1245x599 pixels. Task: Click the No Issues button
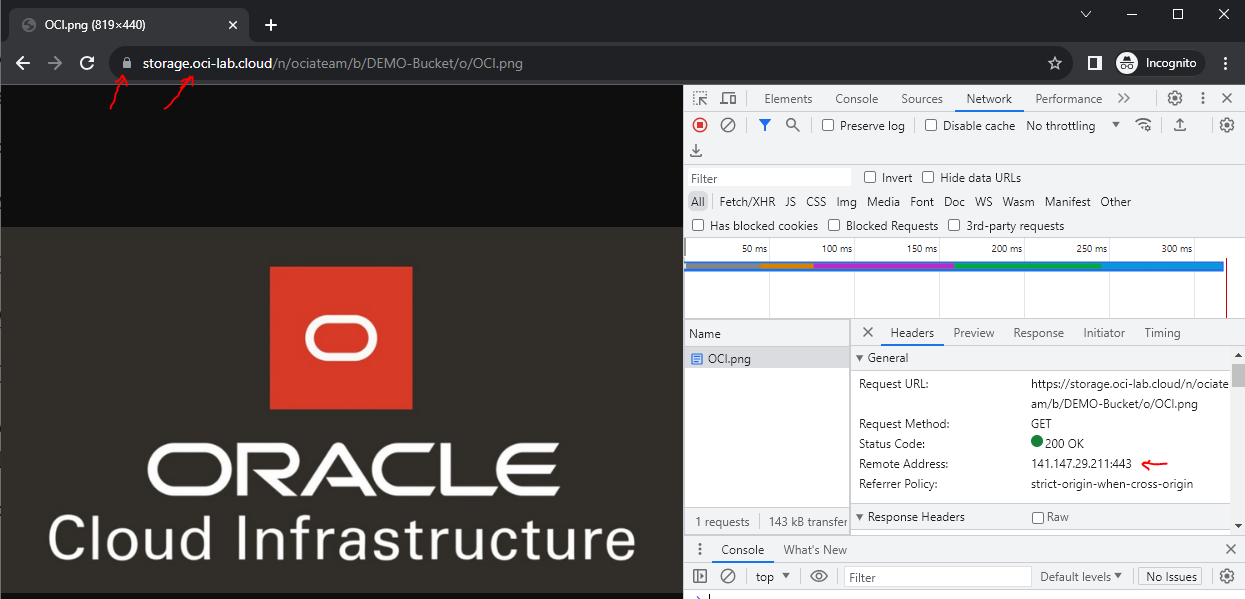click(x=1171, y=577)
